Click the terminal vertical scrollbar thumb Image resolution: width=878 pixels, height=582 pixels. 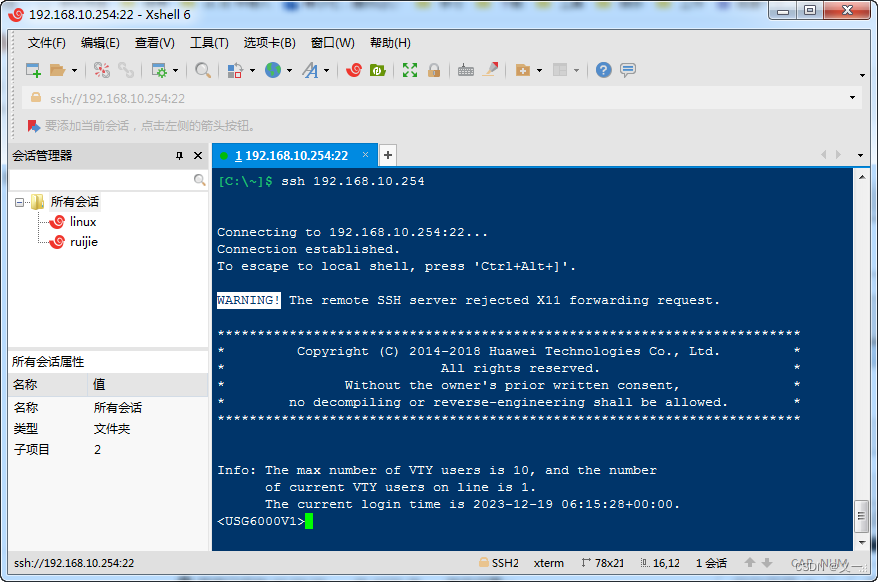pos(862,516)
